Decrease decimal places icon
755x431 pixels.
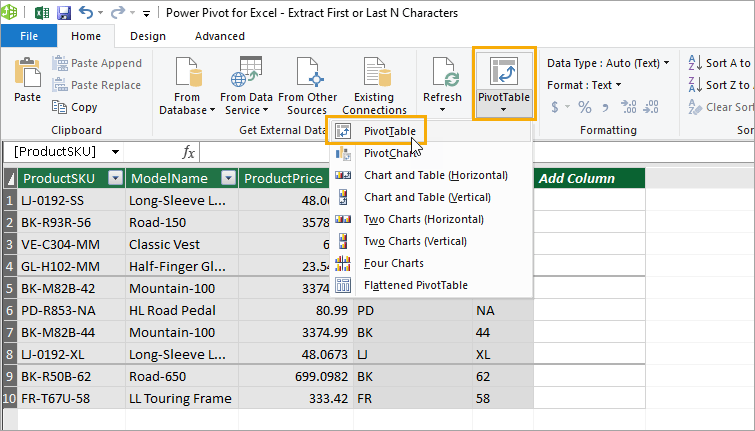click(651, 107)
